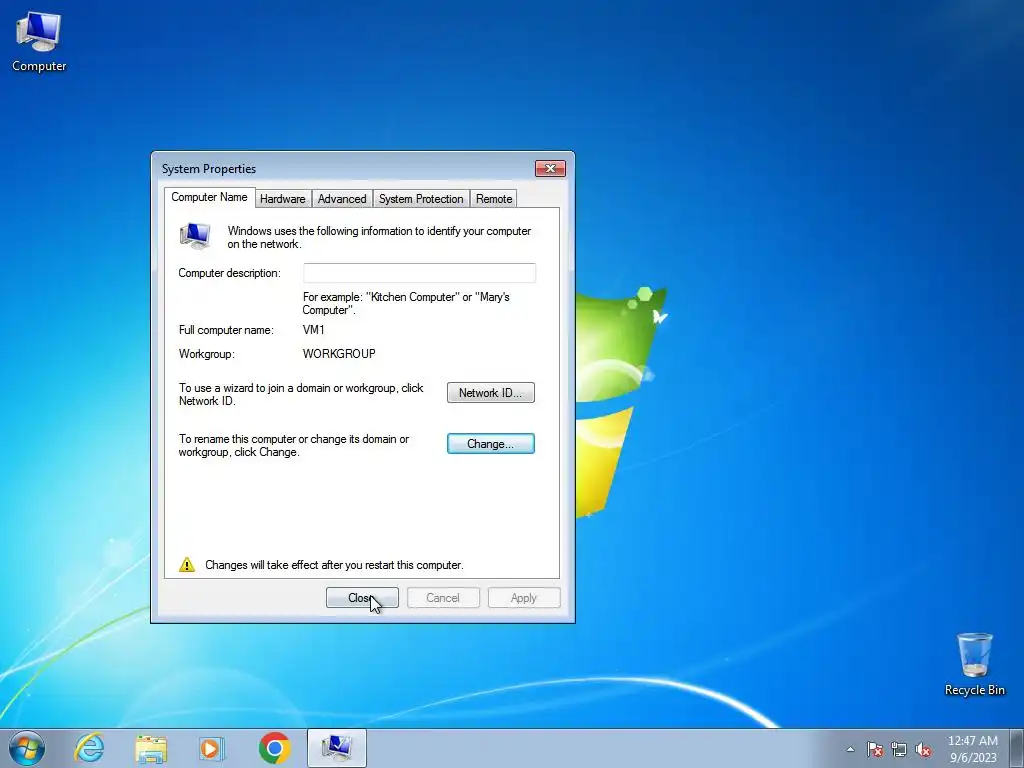Switch to the Advanced tab
Viewport: 1024px width, 768px height.
pyautogui.click(x=342, y=199)
